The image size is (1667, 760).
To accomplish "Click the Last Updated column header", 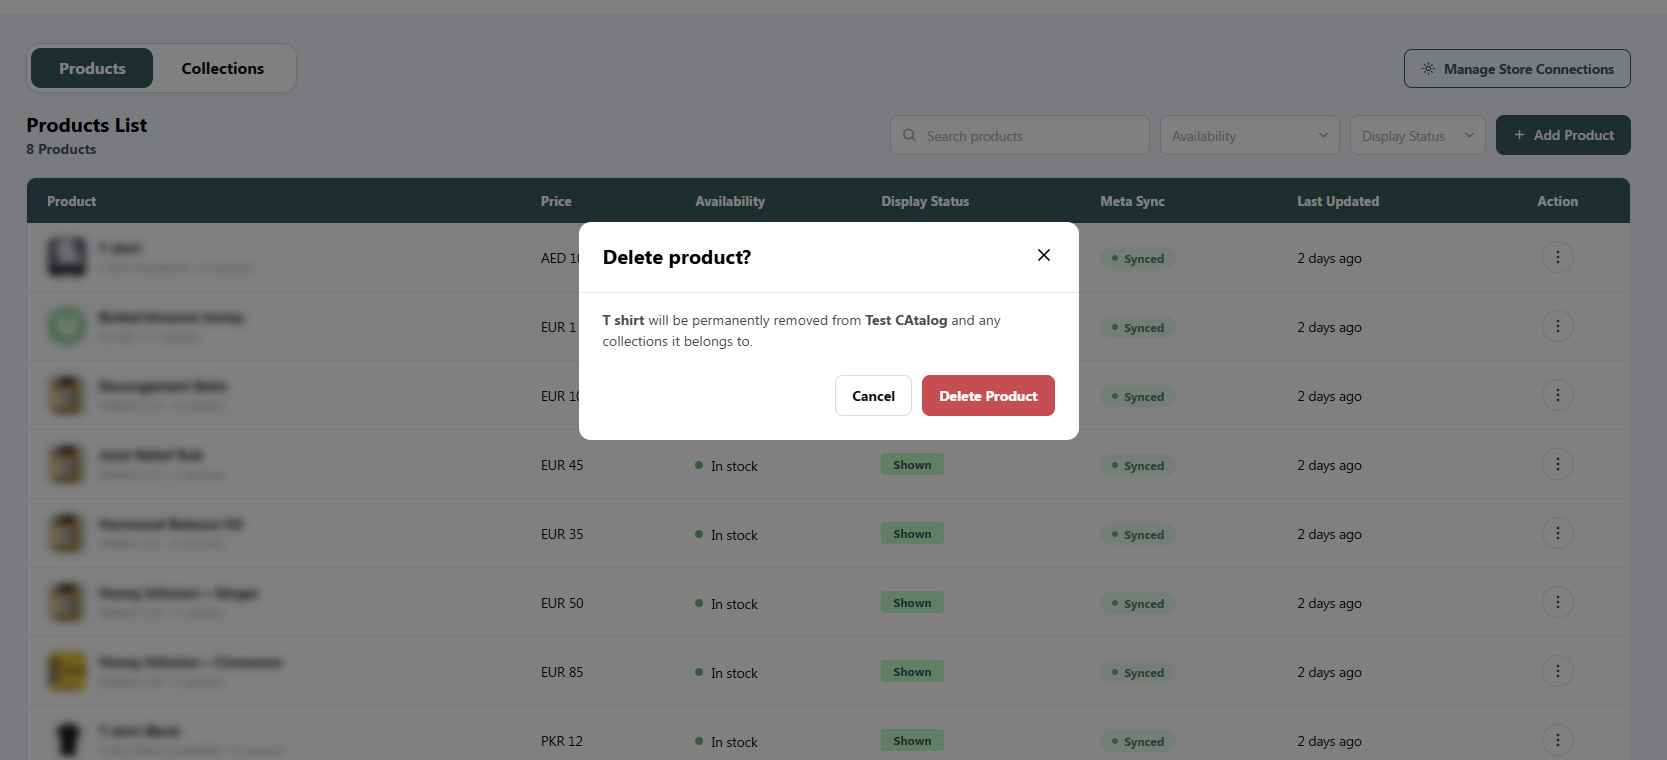I will 1338,201.
